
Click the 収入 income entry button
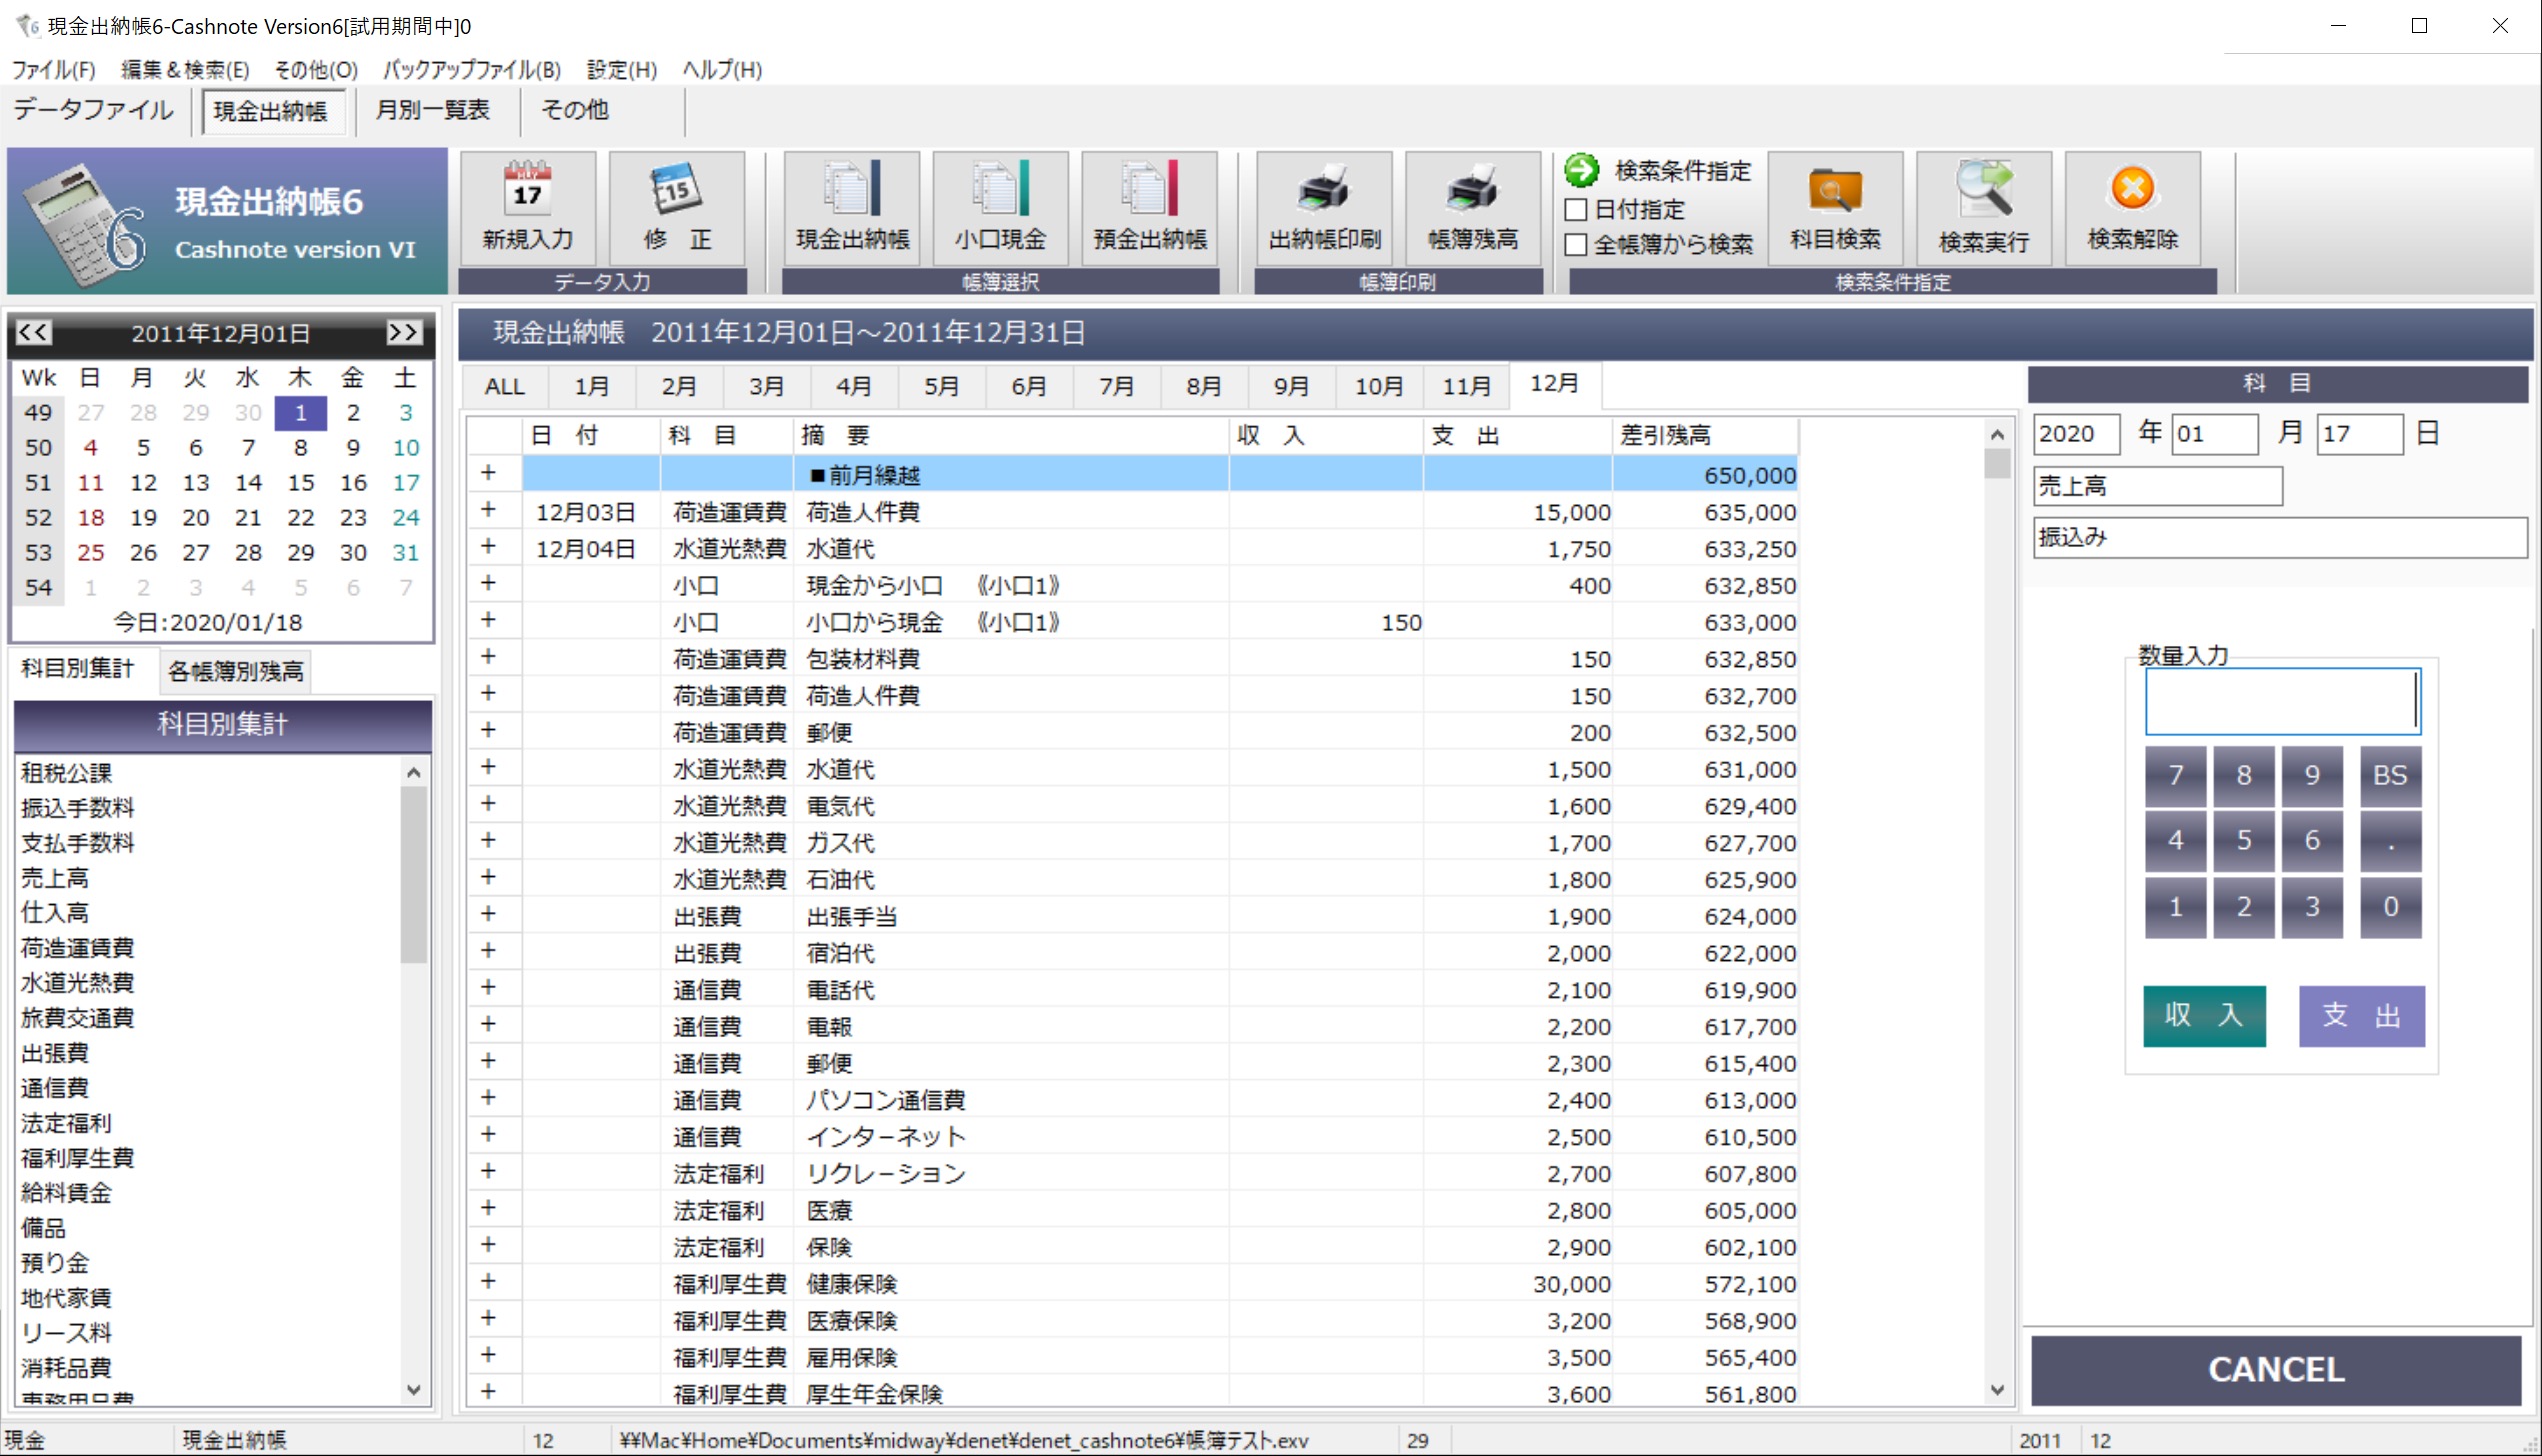pyautogui.click(x=2202, y=1014)
